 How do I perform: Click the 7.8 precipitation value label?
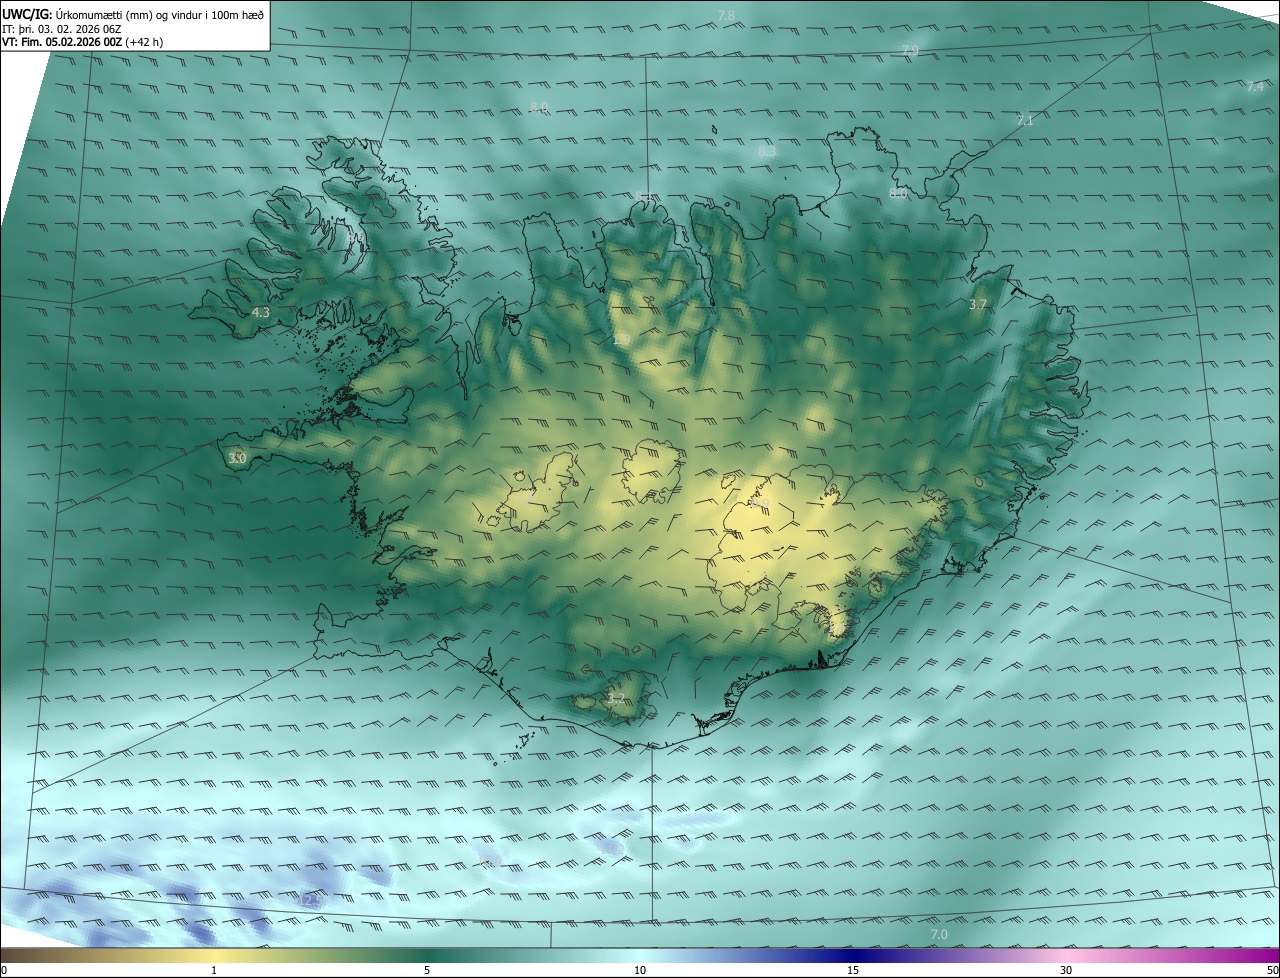[726, 15]
